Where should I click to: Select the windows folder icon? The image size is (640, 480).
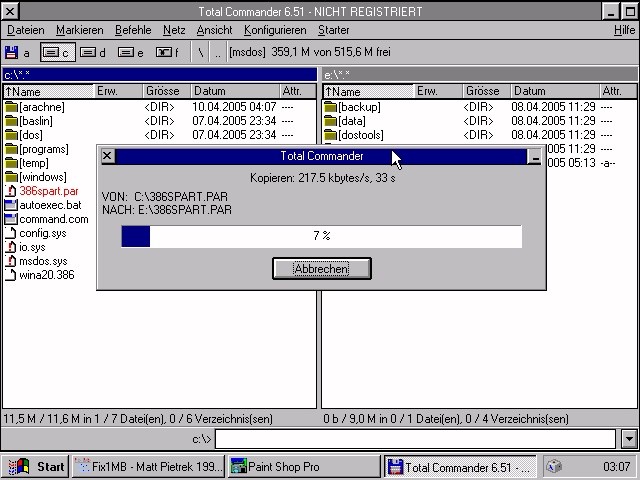coord(11,177)
